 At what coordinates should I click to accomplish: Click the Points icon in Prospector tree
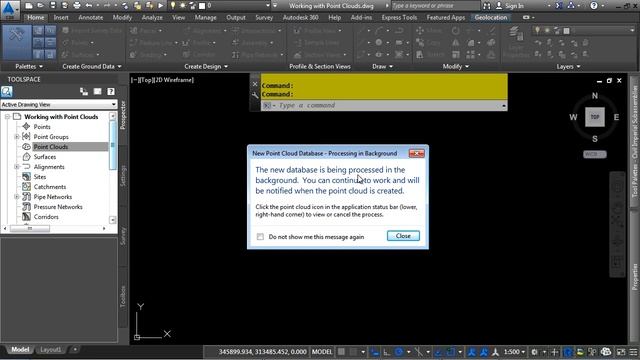coord(27,127)
